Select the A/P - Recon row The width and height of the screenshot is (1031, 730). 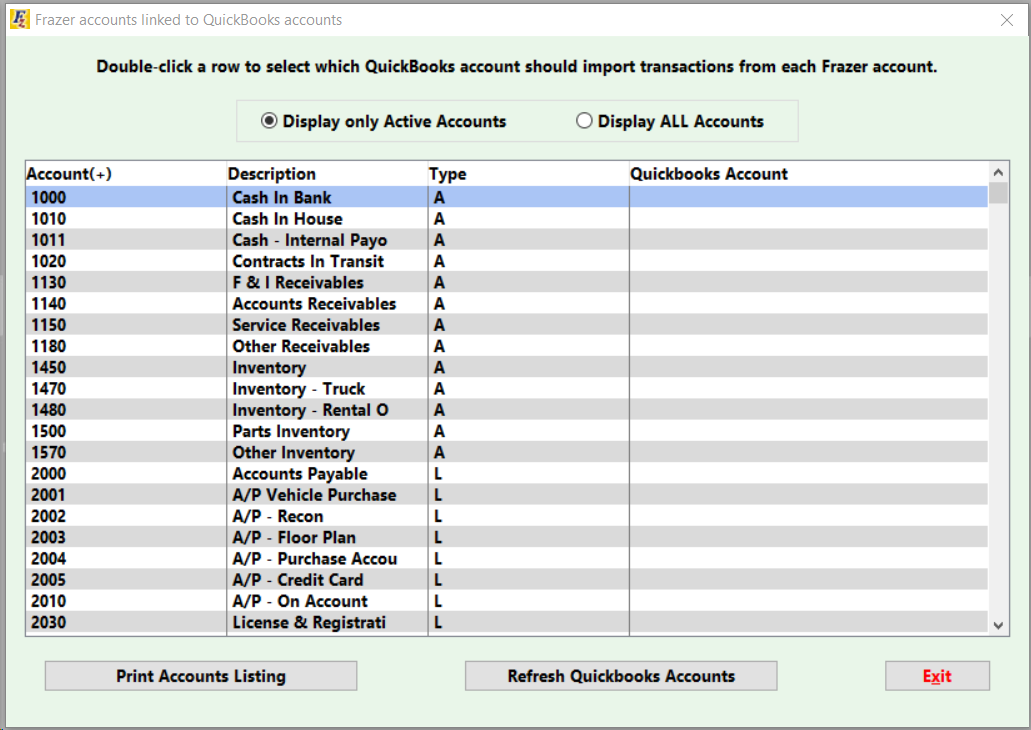(507, 516)
